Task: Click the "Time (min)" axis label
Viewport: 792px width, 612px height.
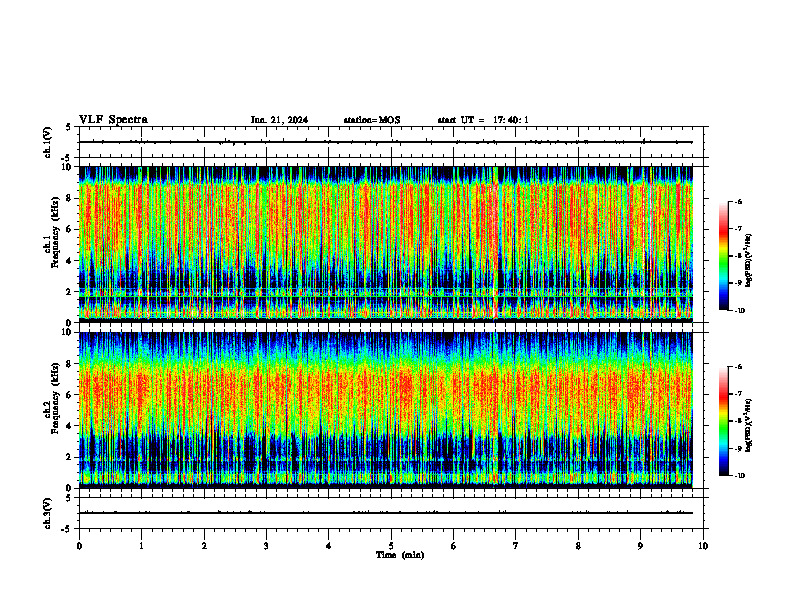Action: point(400,555)
